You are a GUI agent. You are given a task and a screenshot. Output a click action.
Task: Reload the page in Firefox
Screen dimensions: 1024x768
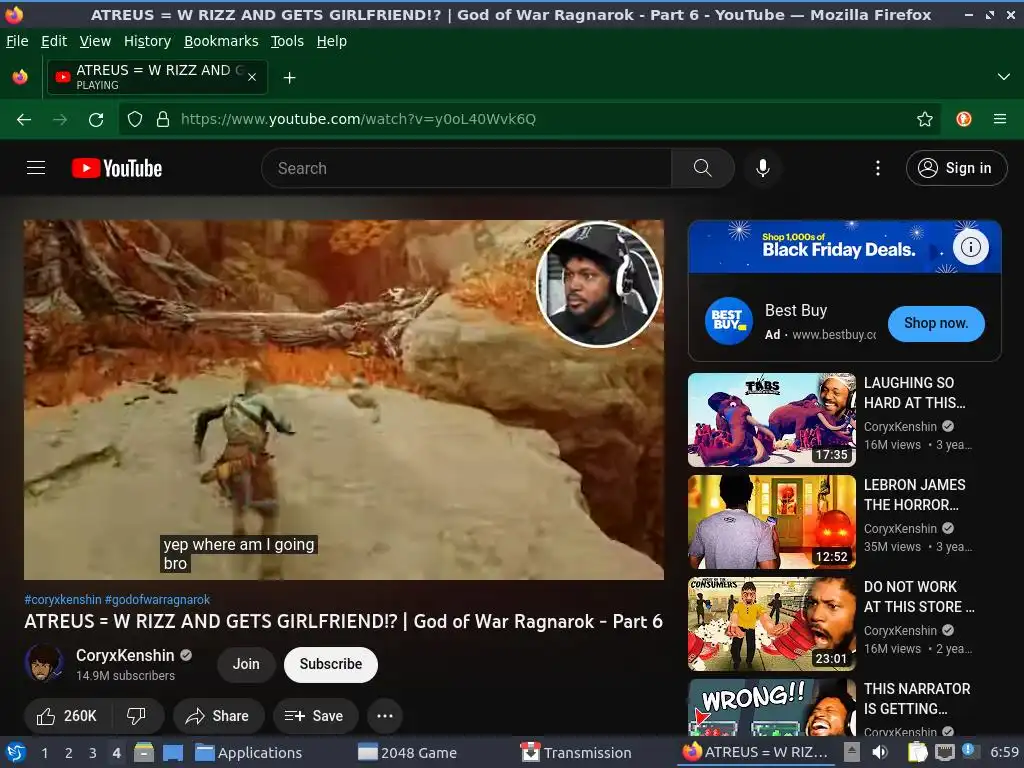coord(96,119)
